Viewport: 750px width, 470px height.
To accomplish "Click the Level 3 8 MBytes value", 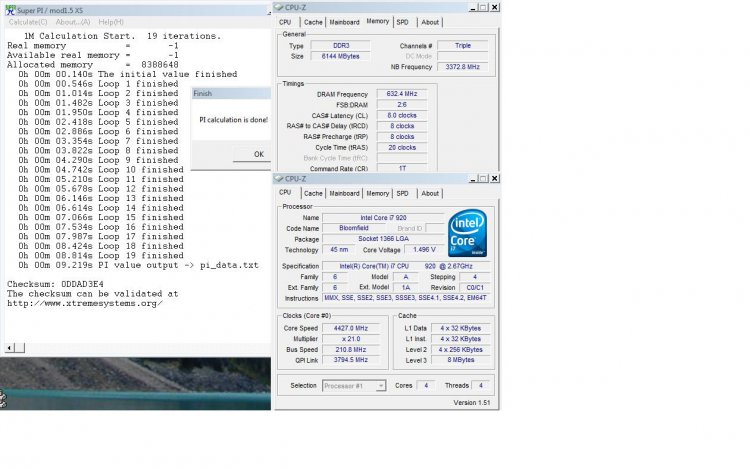I will coord(461,360).
